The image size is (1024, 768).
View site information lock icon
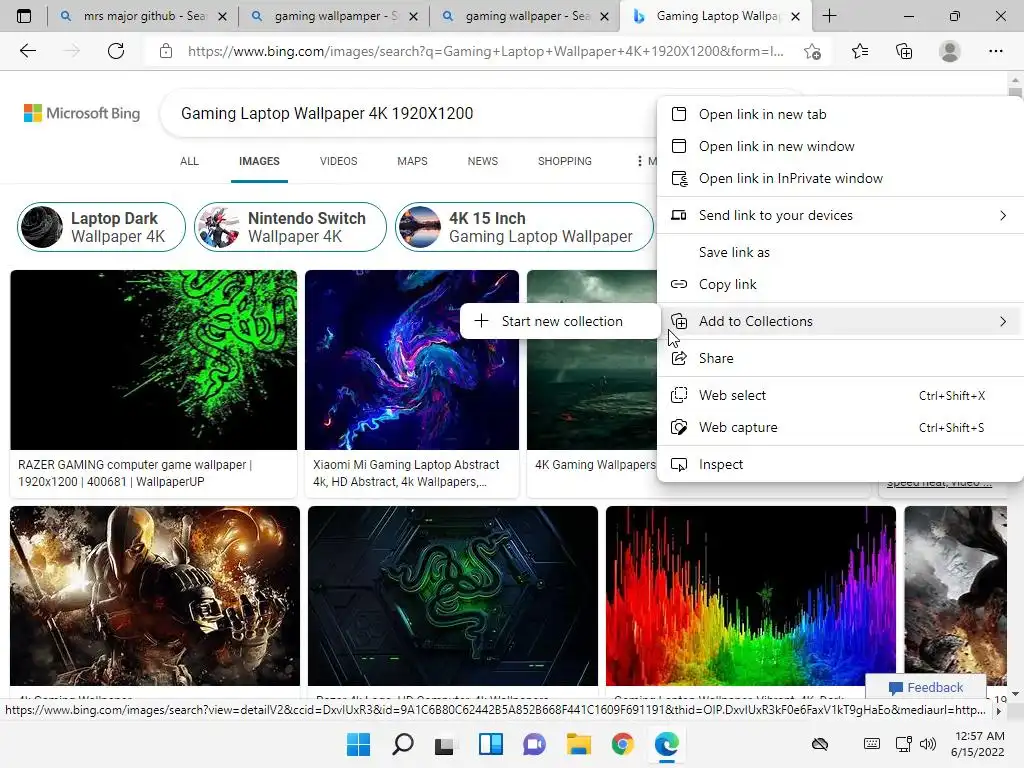tap(166, 51)
